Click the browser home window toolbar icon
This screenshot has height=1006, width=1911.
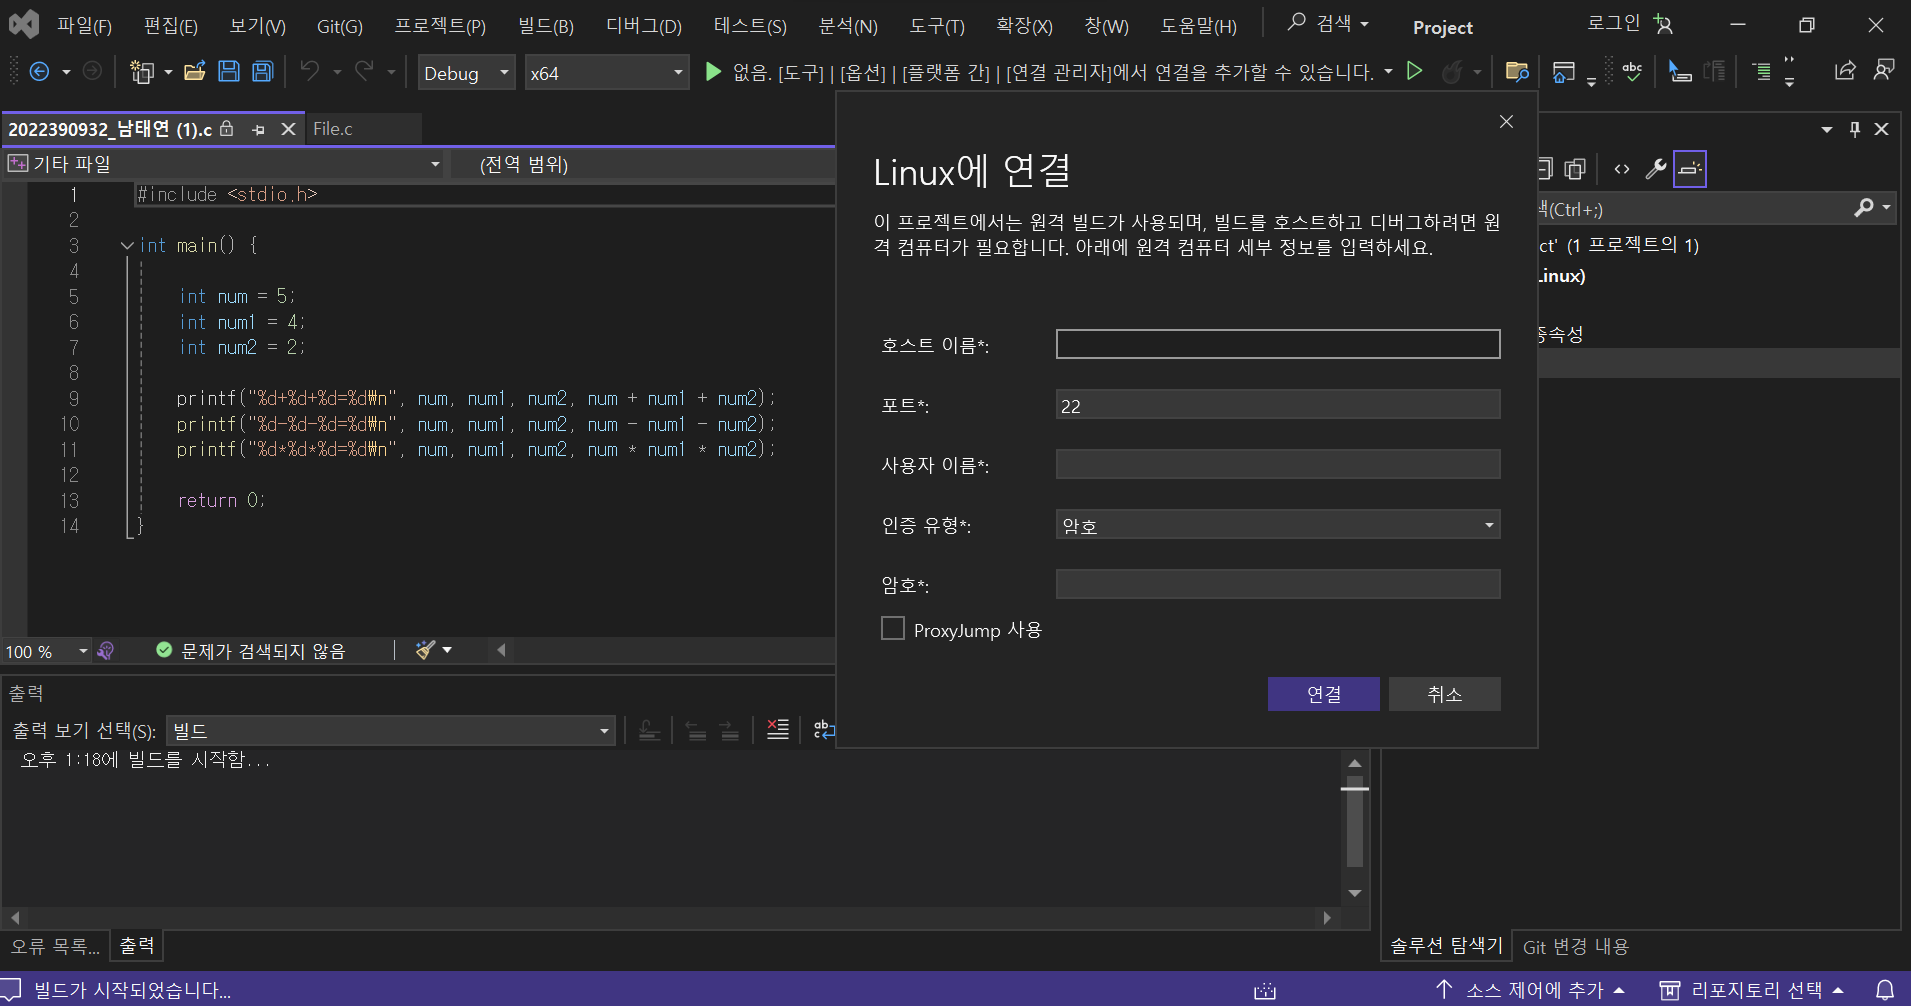[x=1564, y=71]
